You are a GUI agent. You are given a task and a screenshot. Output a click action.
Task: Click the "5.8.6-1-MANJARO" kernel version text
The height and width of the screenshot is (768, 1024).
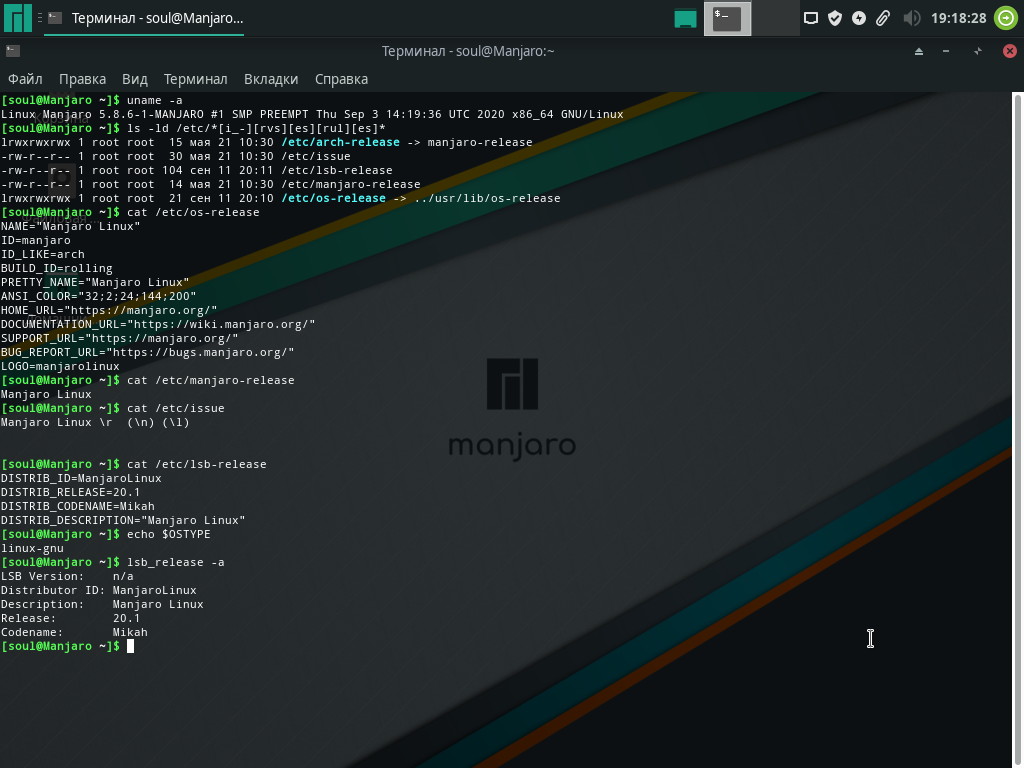pyautogui.click(x=151, y=114)
